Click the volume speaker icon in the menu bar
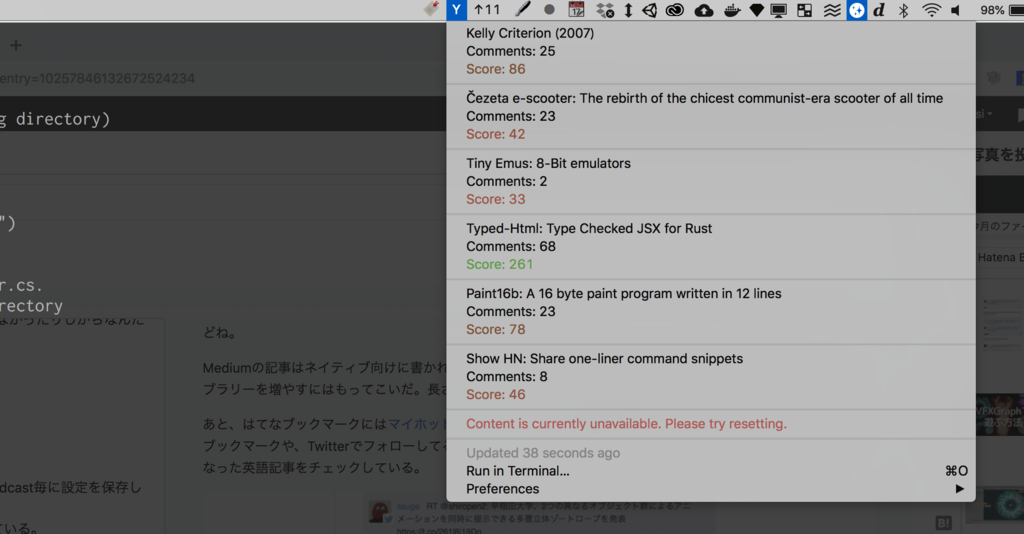This screenshot has height=534, width=1024. pos(956,10)
